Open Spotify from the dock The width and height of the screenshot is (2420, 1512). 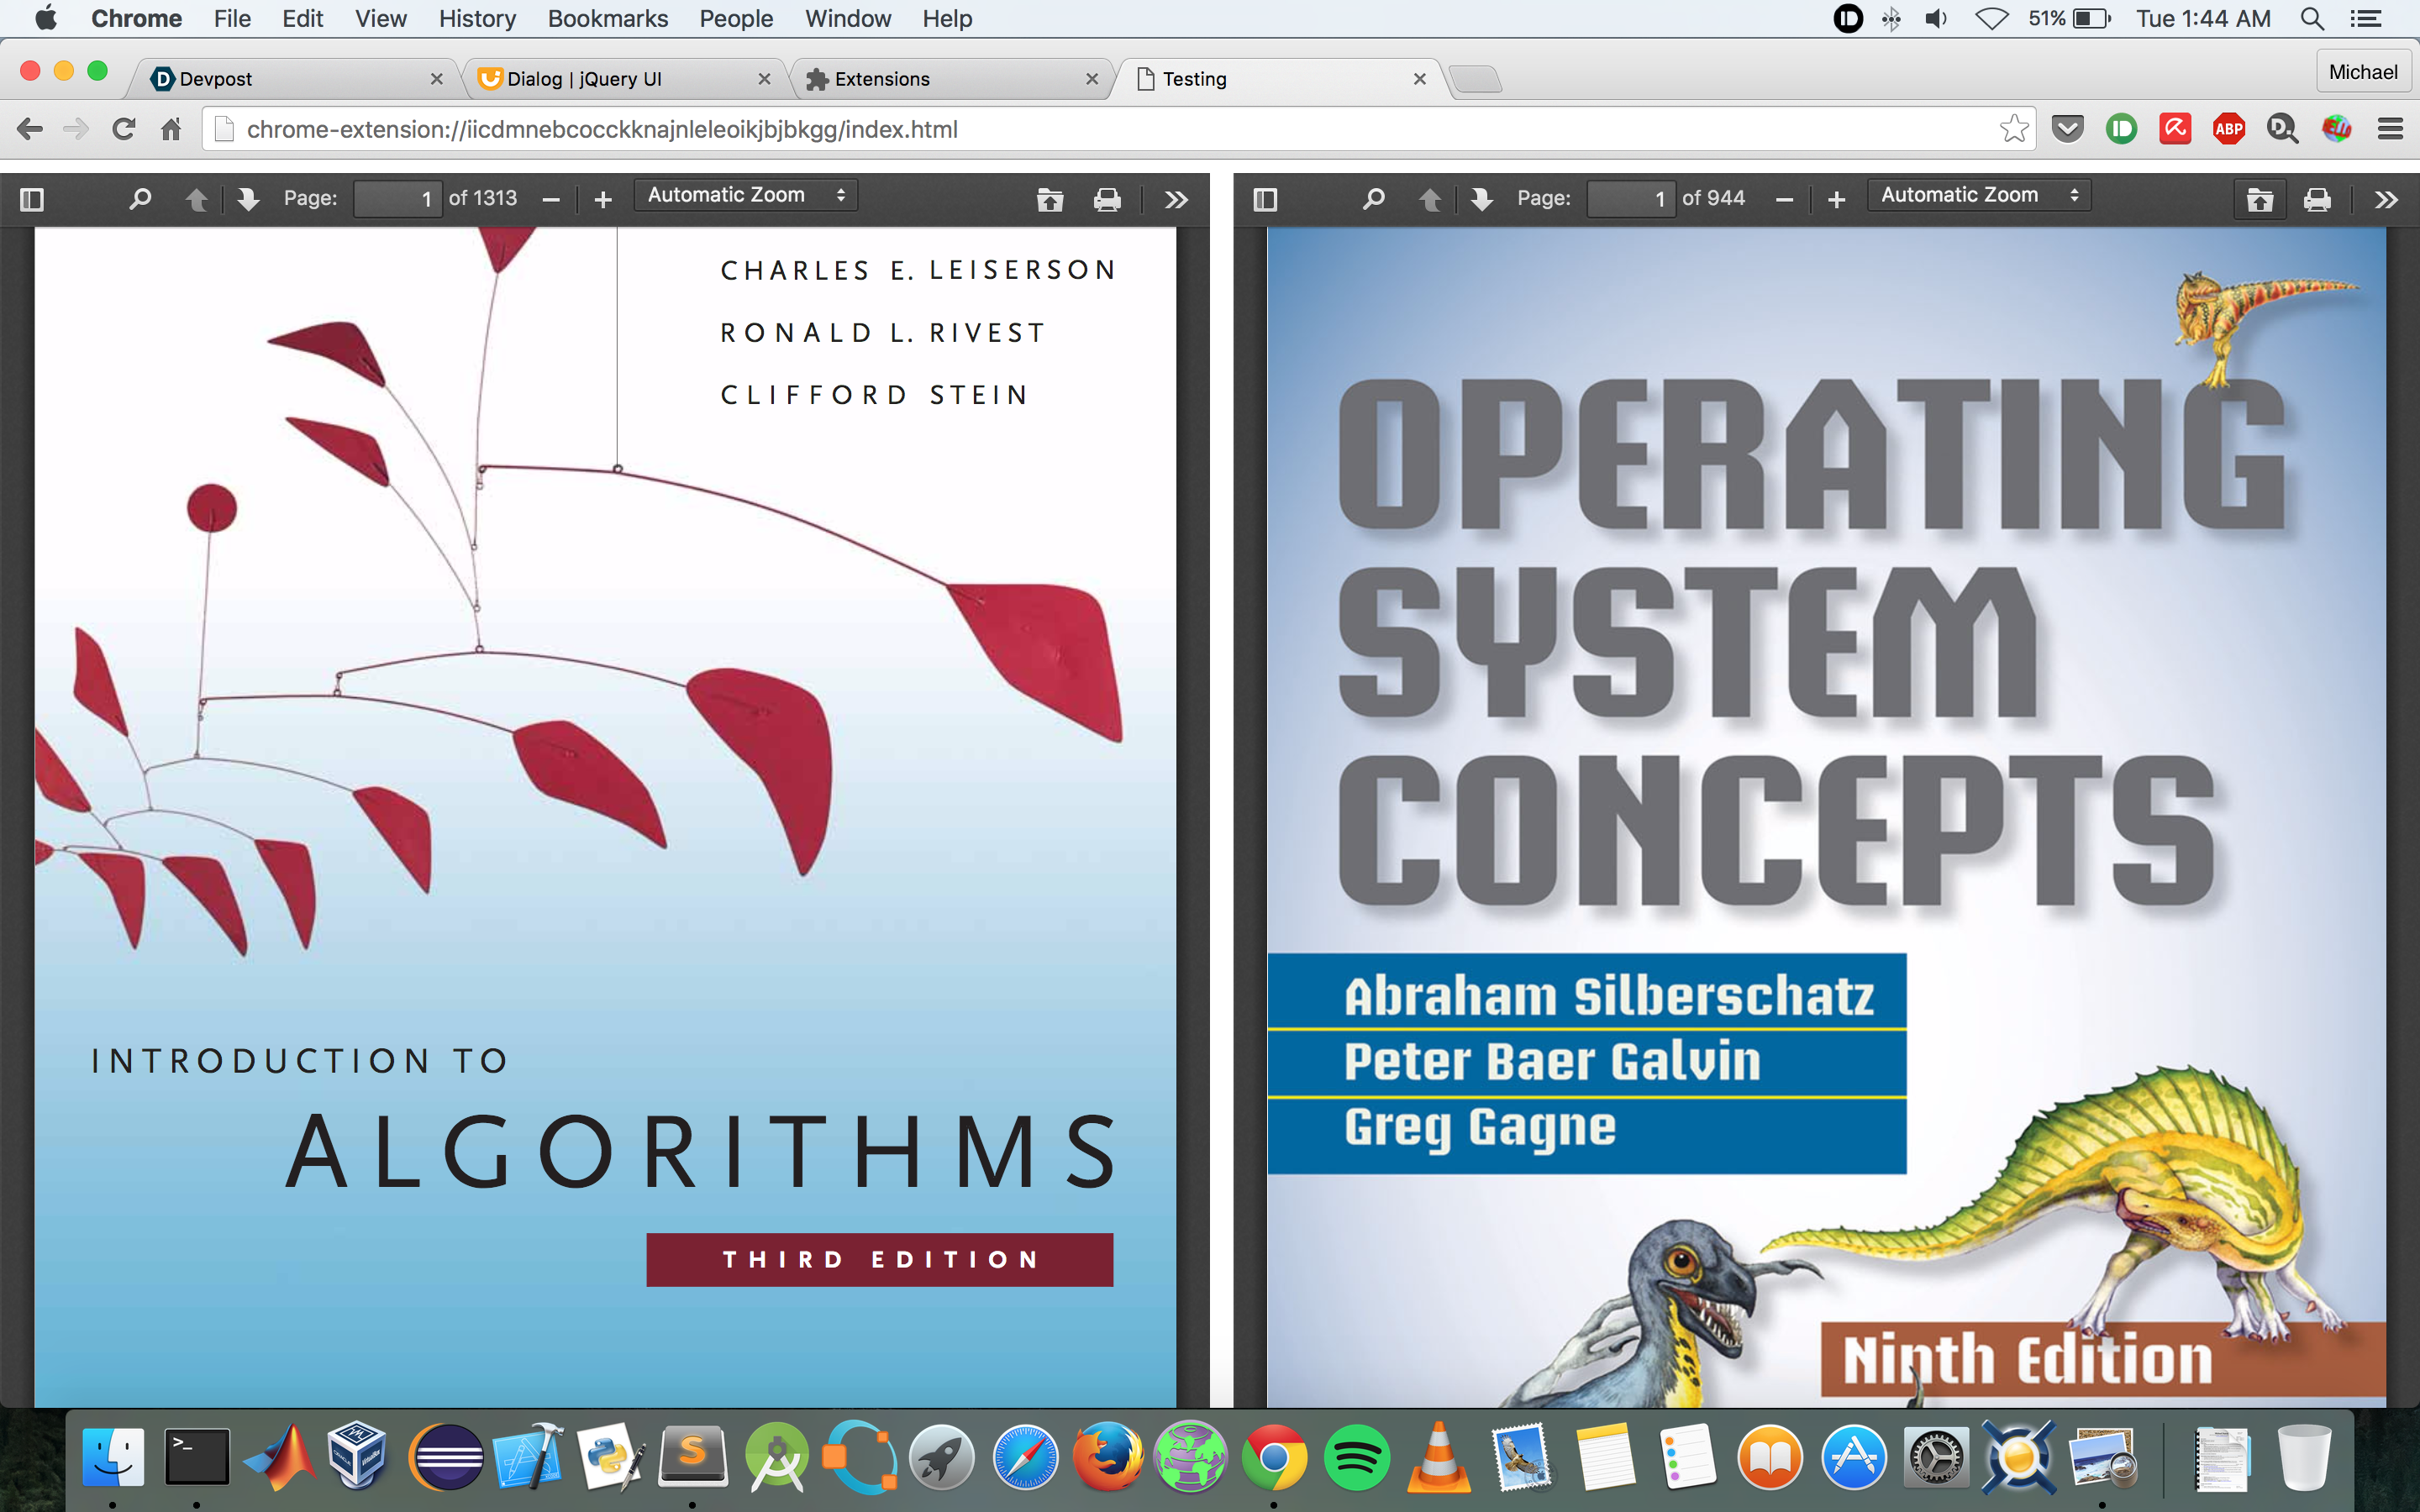1355,1457
